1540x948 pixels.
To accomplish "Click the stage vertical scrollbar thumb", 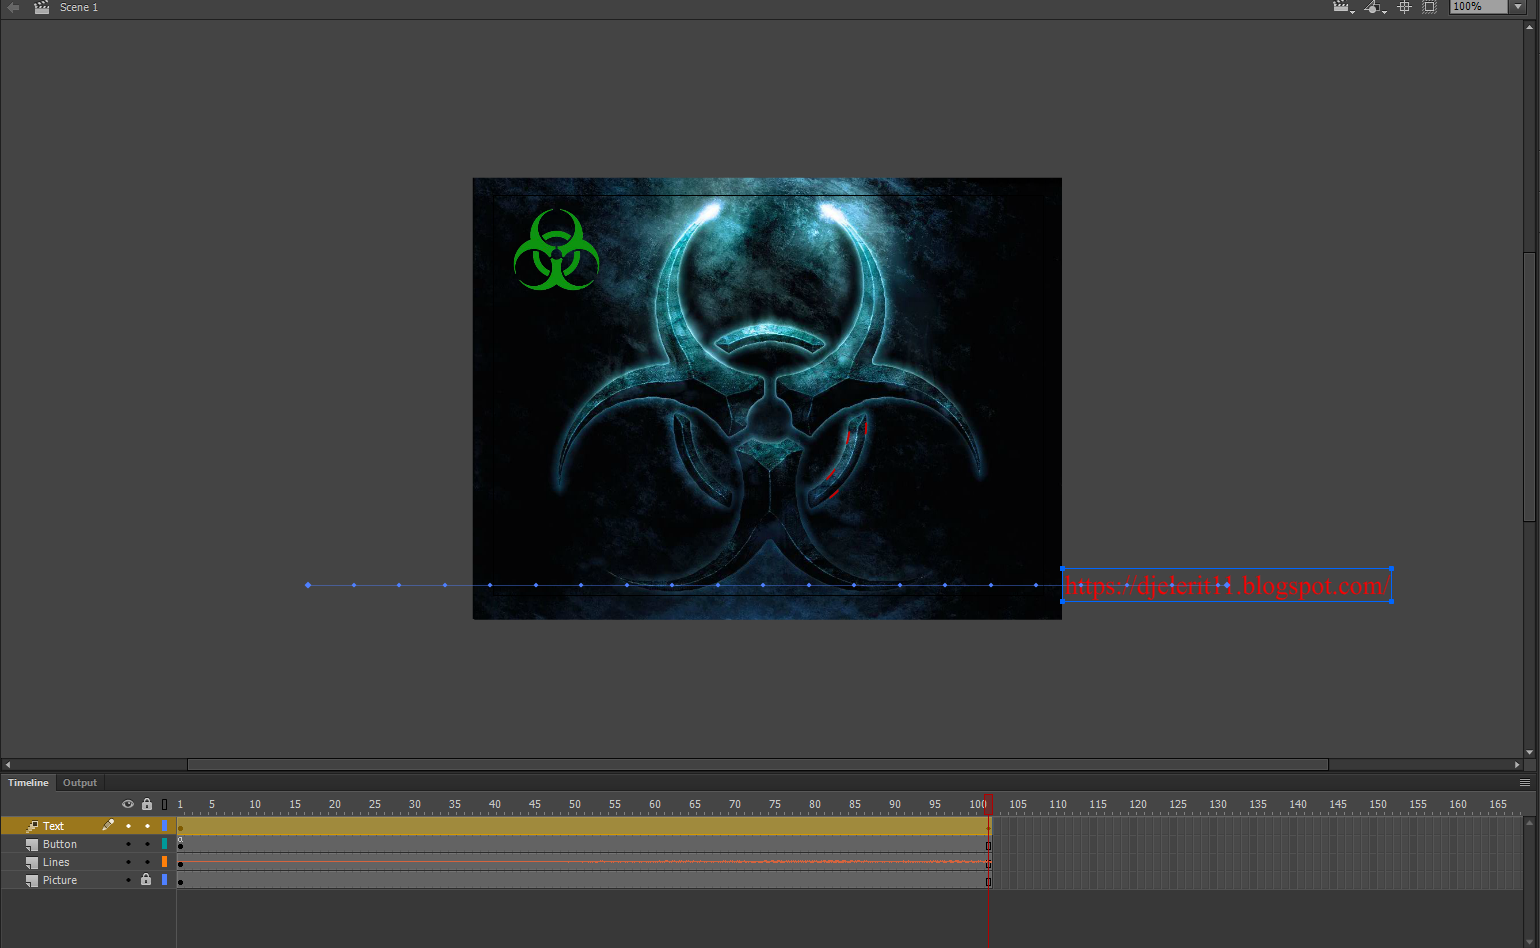I will 1530,385.
